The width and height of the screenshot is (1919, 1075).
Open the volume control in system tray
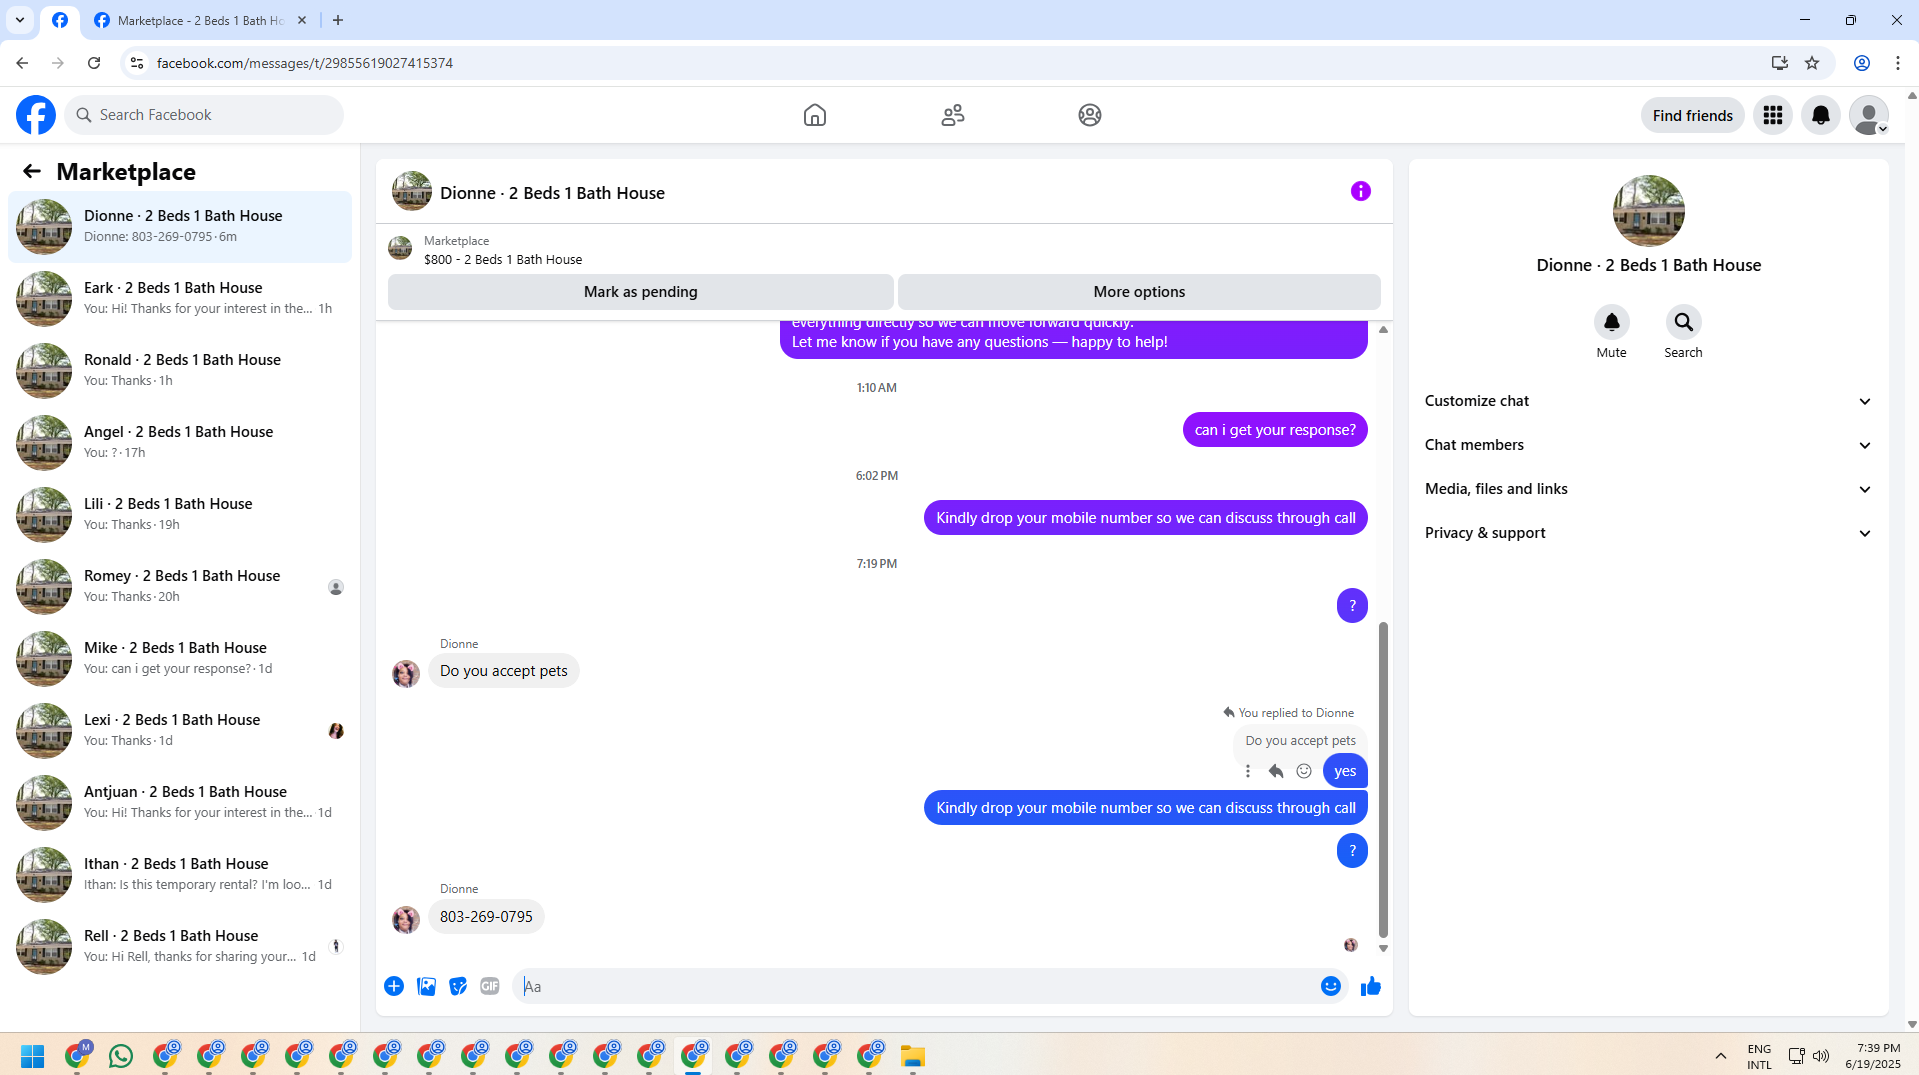coord(1821,1056)
